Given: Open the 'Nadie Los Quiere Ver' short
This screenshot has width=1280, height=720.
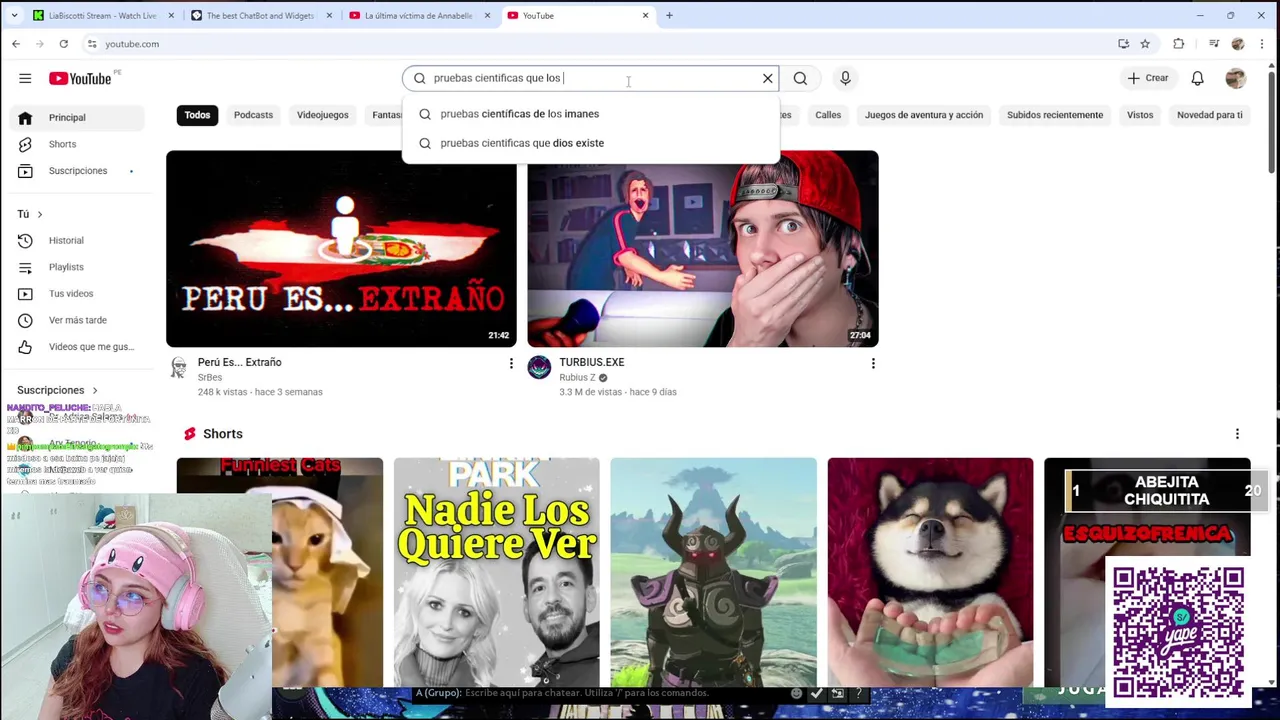Looking at the screenshot, I should pos(497,572).
